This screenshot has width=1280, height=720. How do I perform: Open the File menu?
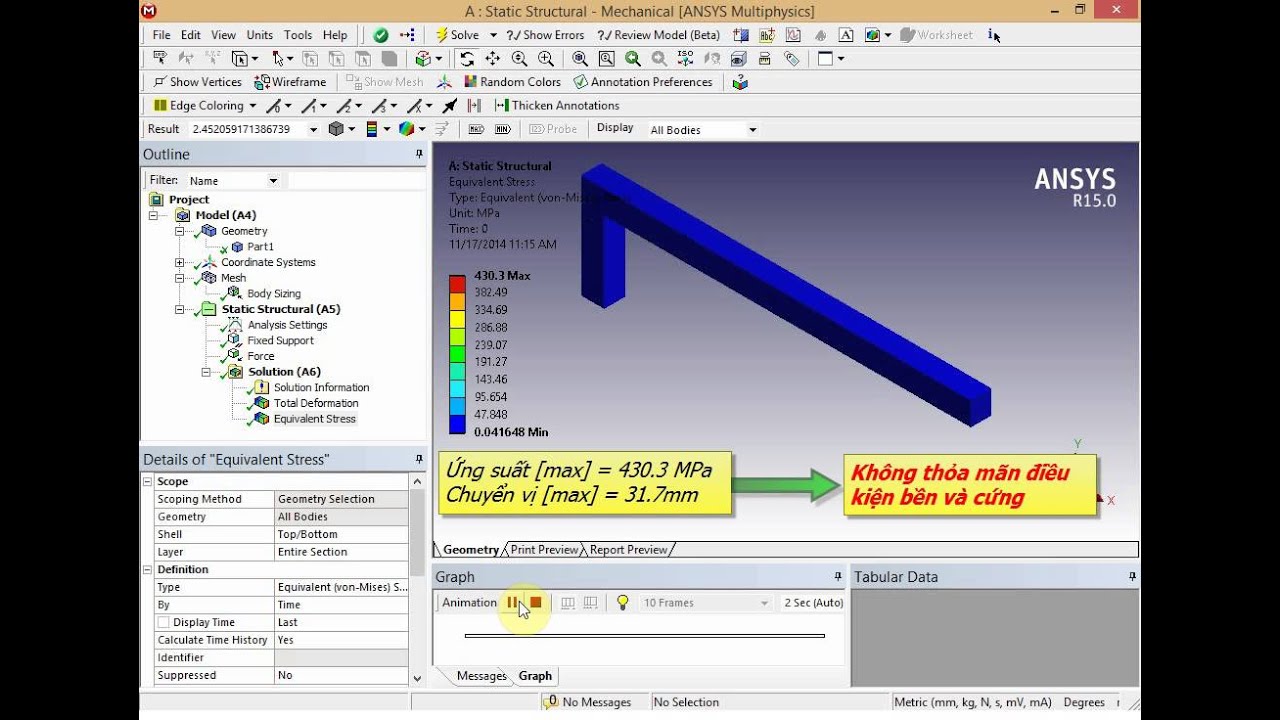(161, 35)
